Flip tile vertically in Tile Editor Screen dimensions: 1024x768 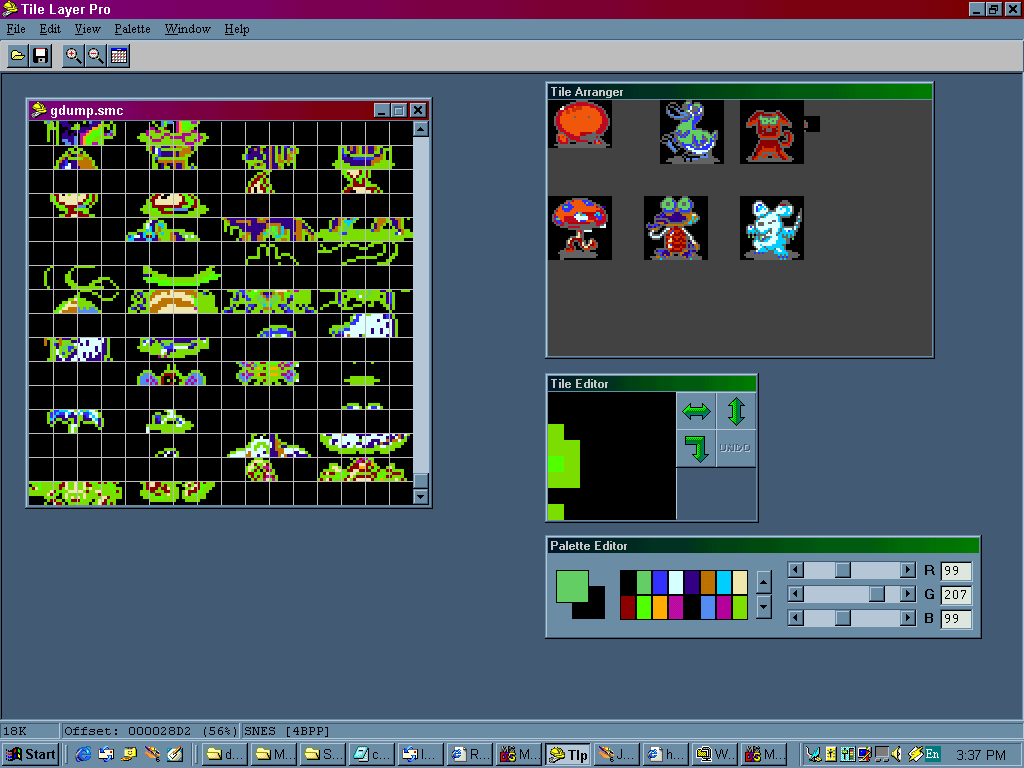(736, 411)
